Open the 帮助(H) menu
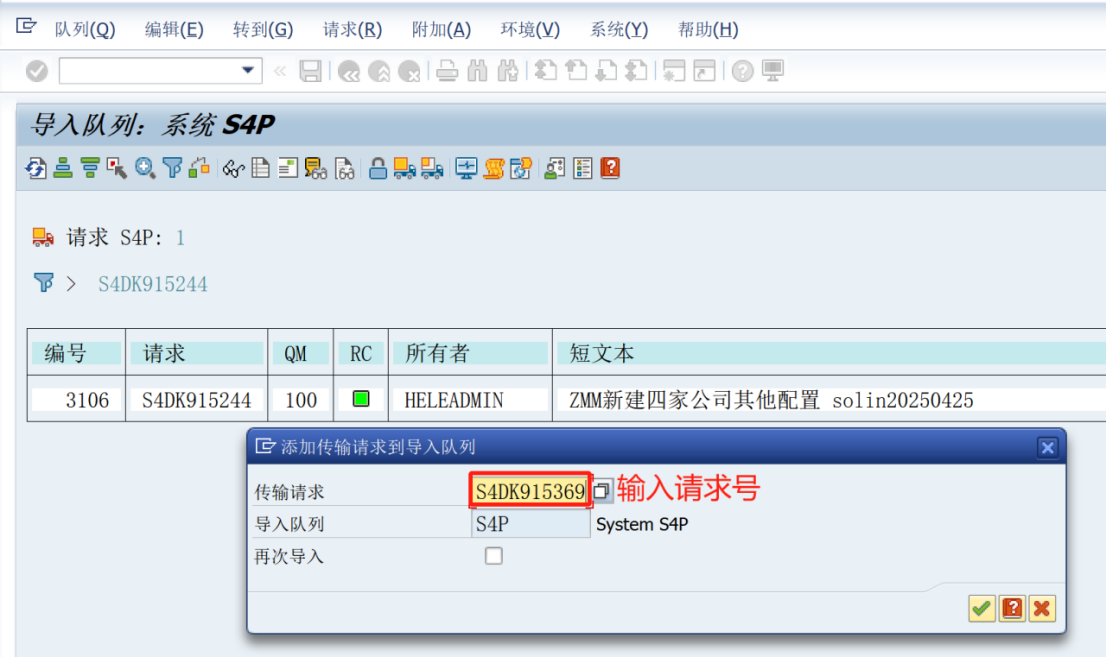The width and height of the screenshot is (1107, 658). (708, 29)
